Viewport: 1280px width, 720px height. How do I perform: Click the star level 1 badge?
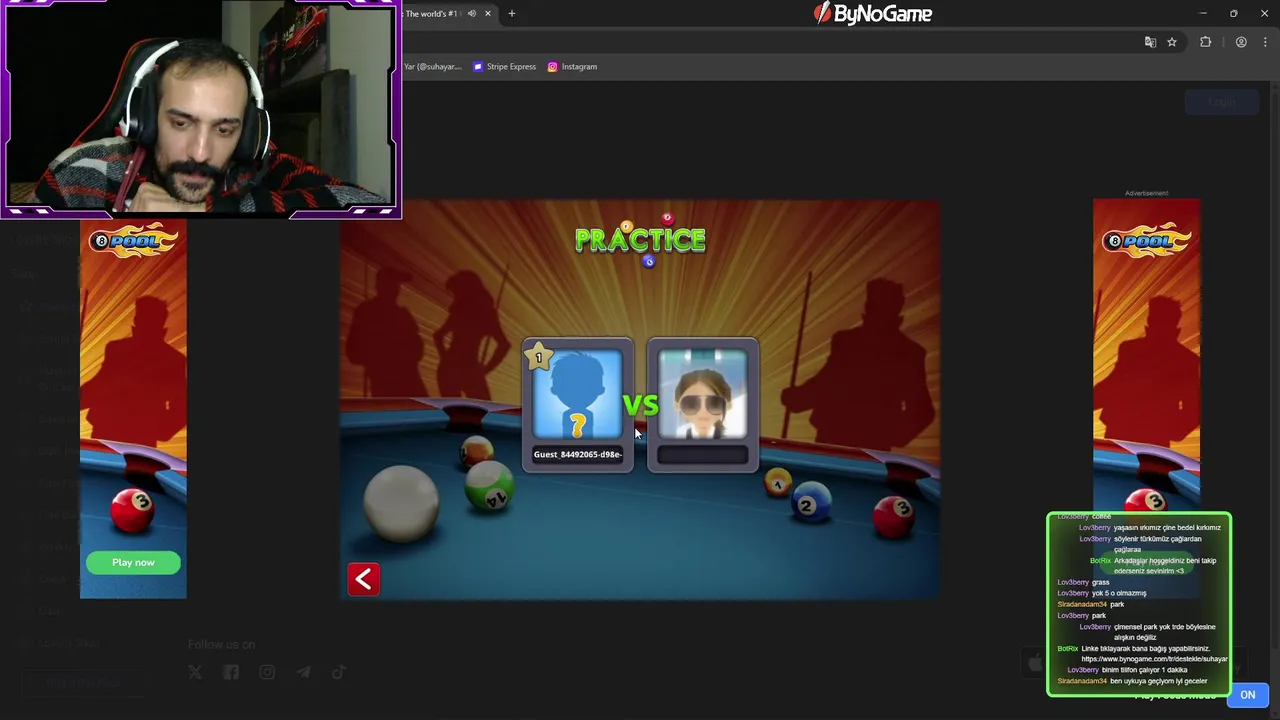click(x=539, y=357)
